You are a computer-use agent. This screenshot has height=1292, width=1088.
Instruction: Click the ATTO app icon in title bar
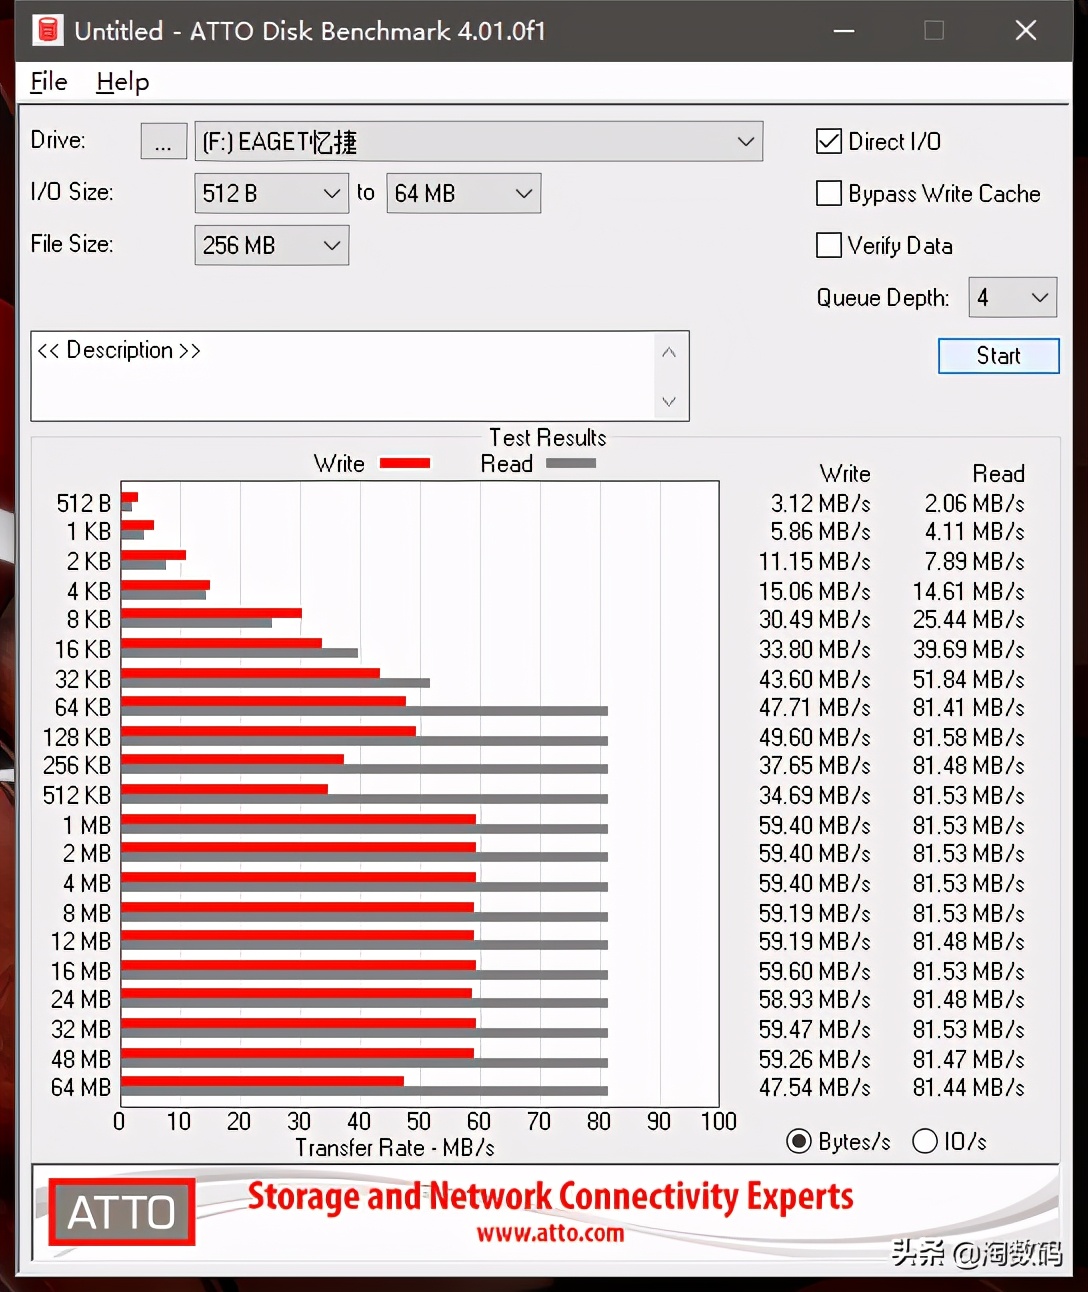click(46, 30)
